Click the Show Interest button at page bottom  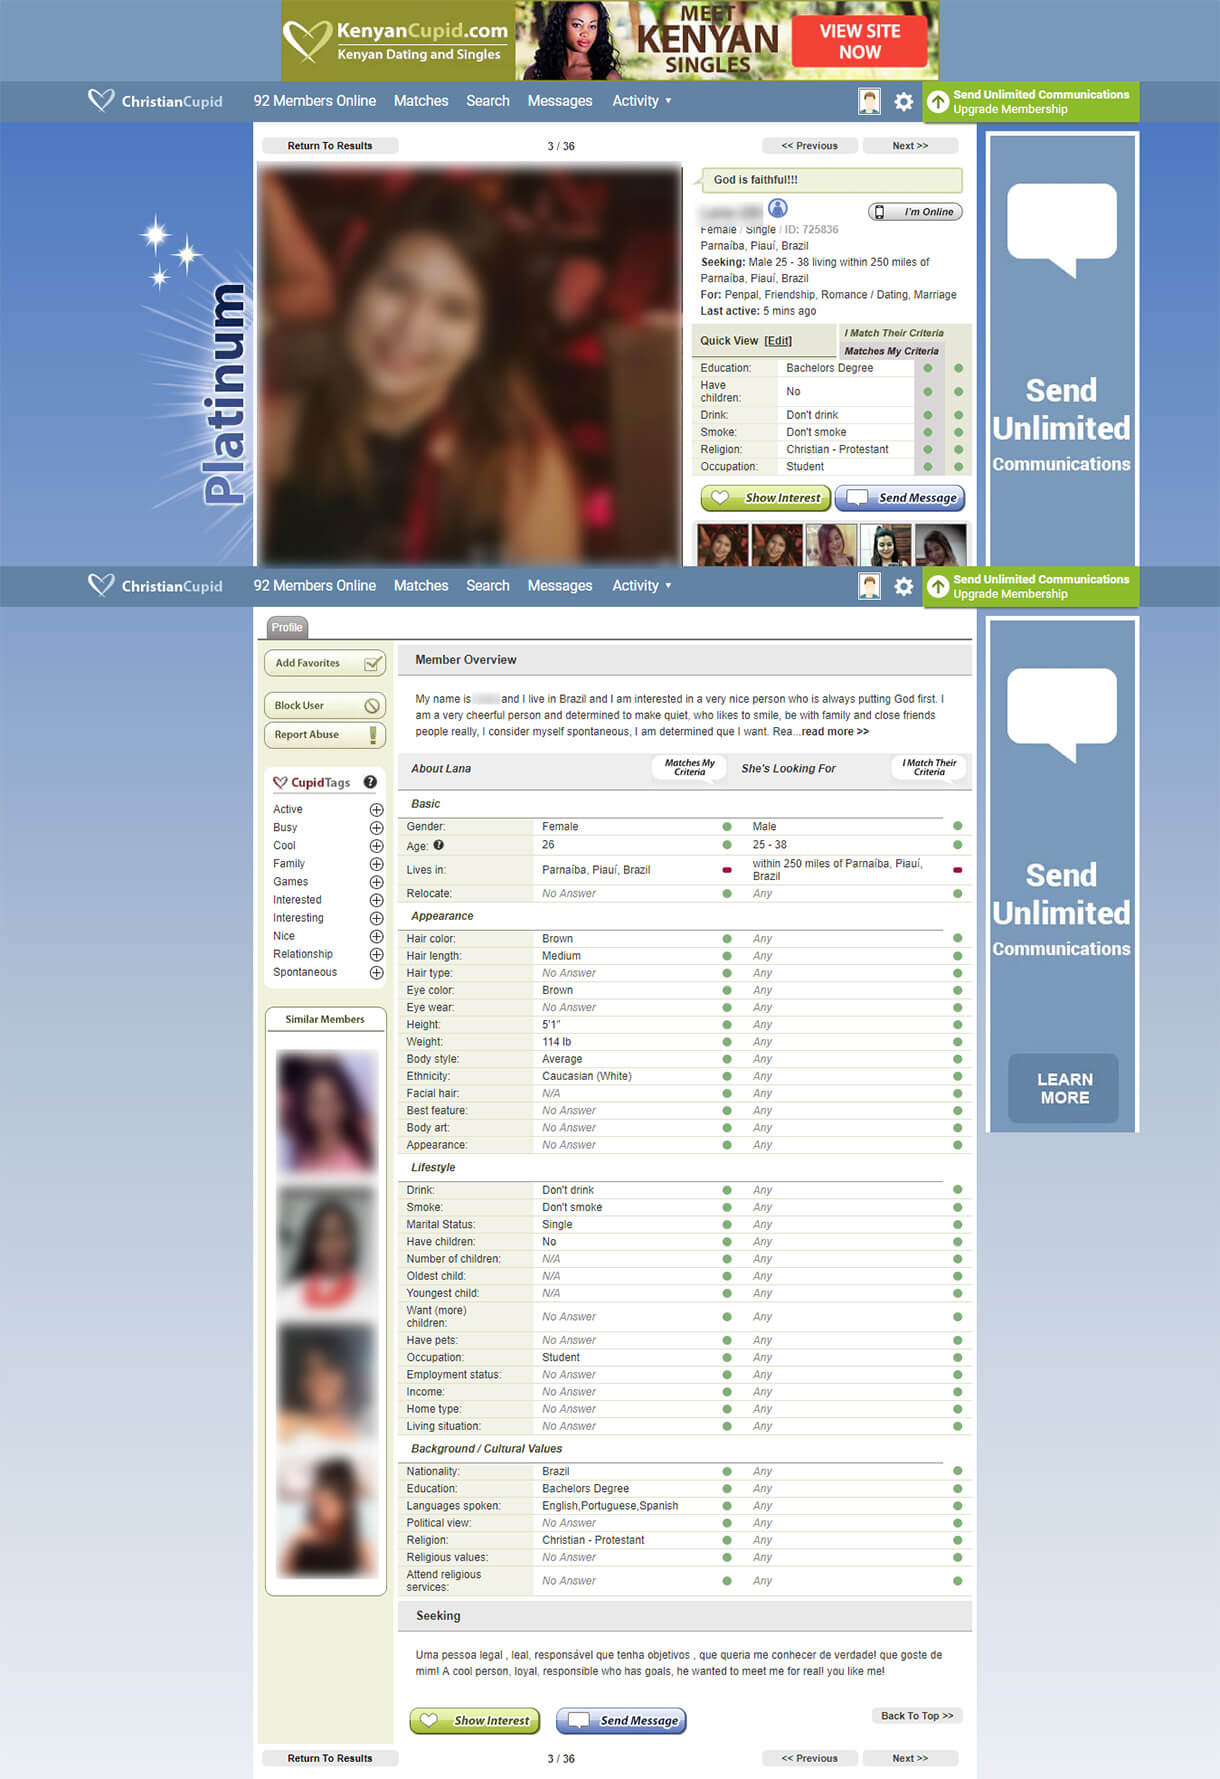(475, 1720)
